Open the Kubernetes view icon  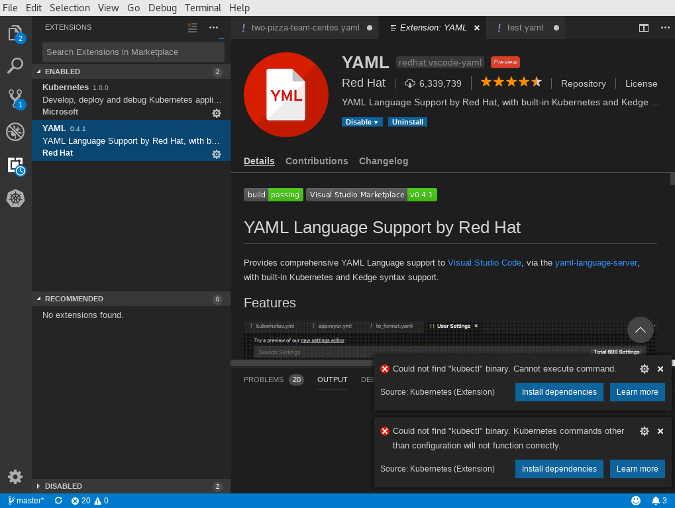(15, 198)
